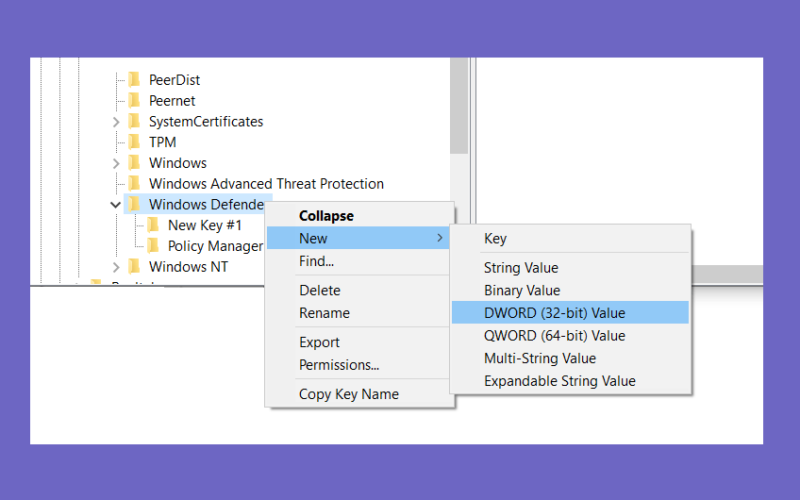Create a new String Value

[x=570, y=267]
